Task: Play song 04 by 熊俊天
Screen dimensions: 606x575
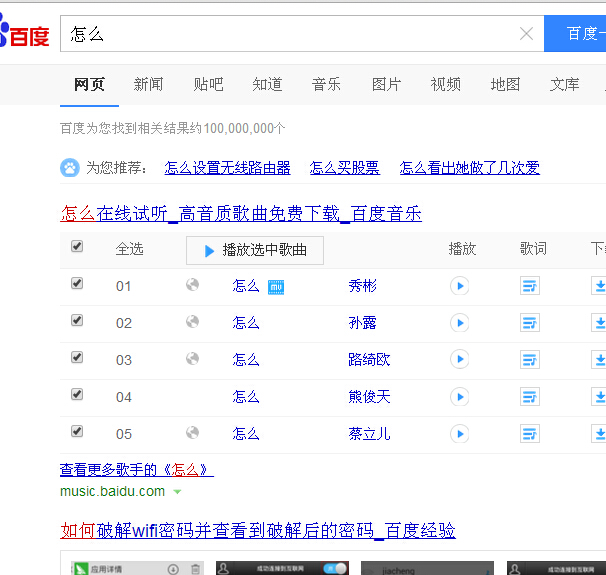Action: [x=460, y=396]
